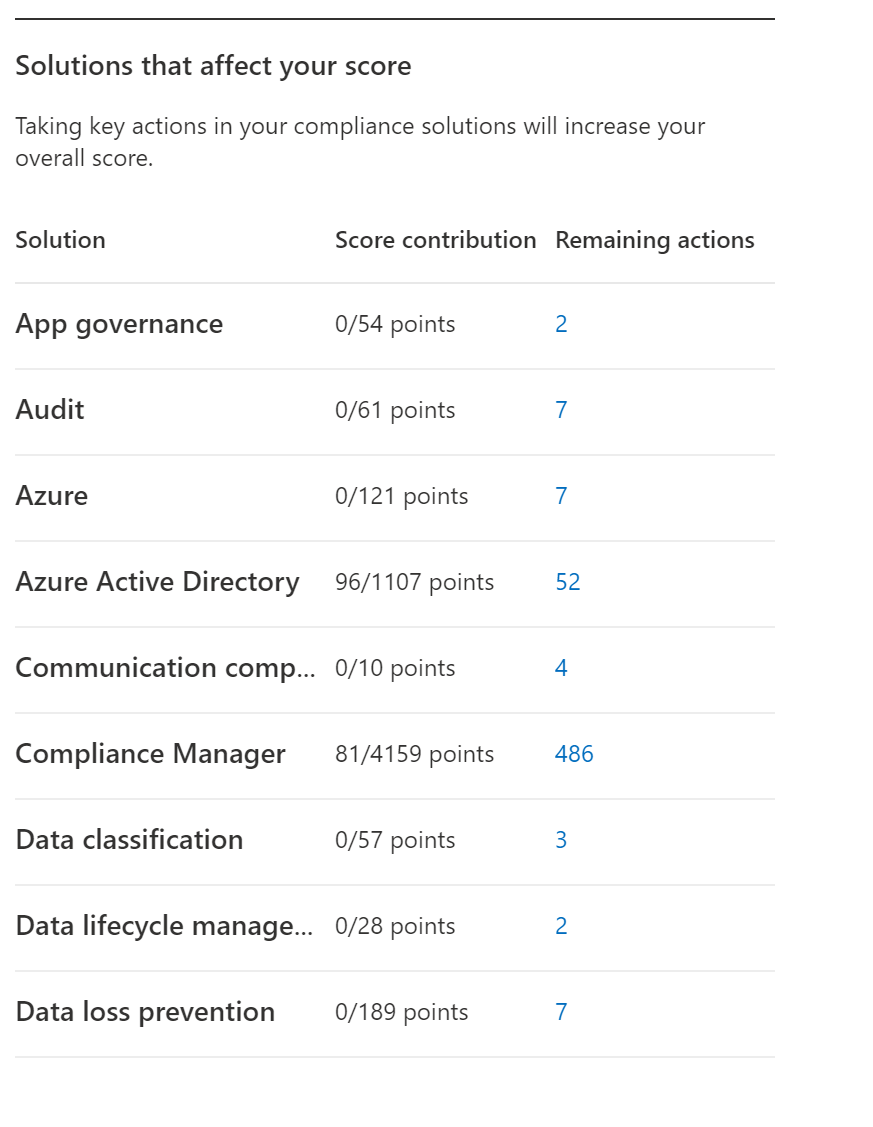Select the truncated Data lifecycle manage... name
Viewport: 873px width, 1127px height.
[165, 926]
